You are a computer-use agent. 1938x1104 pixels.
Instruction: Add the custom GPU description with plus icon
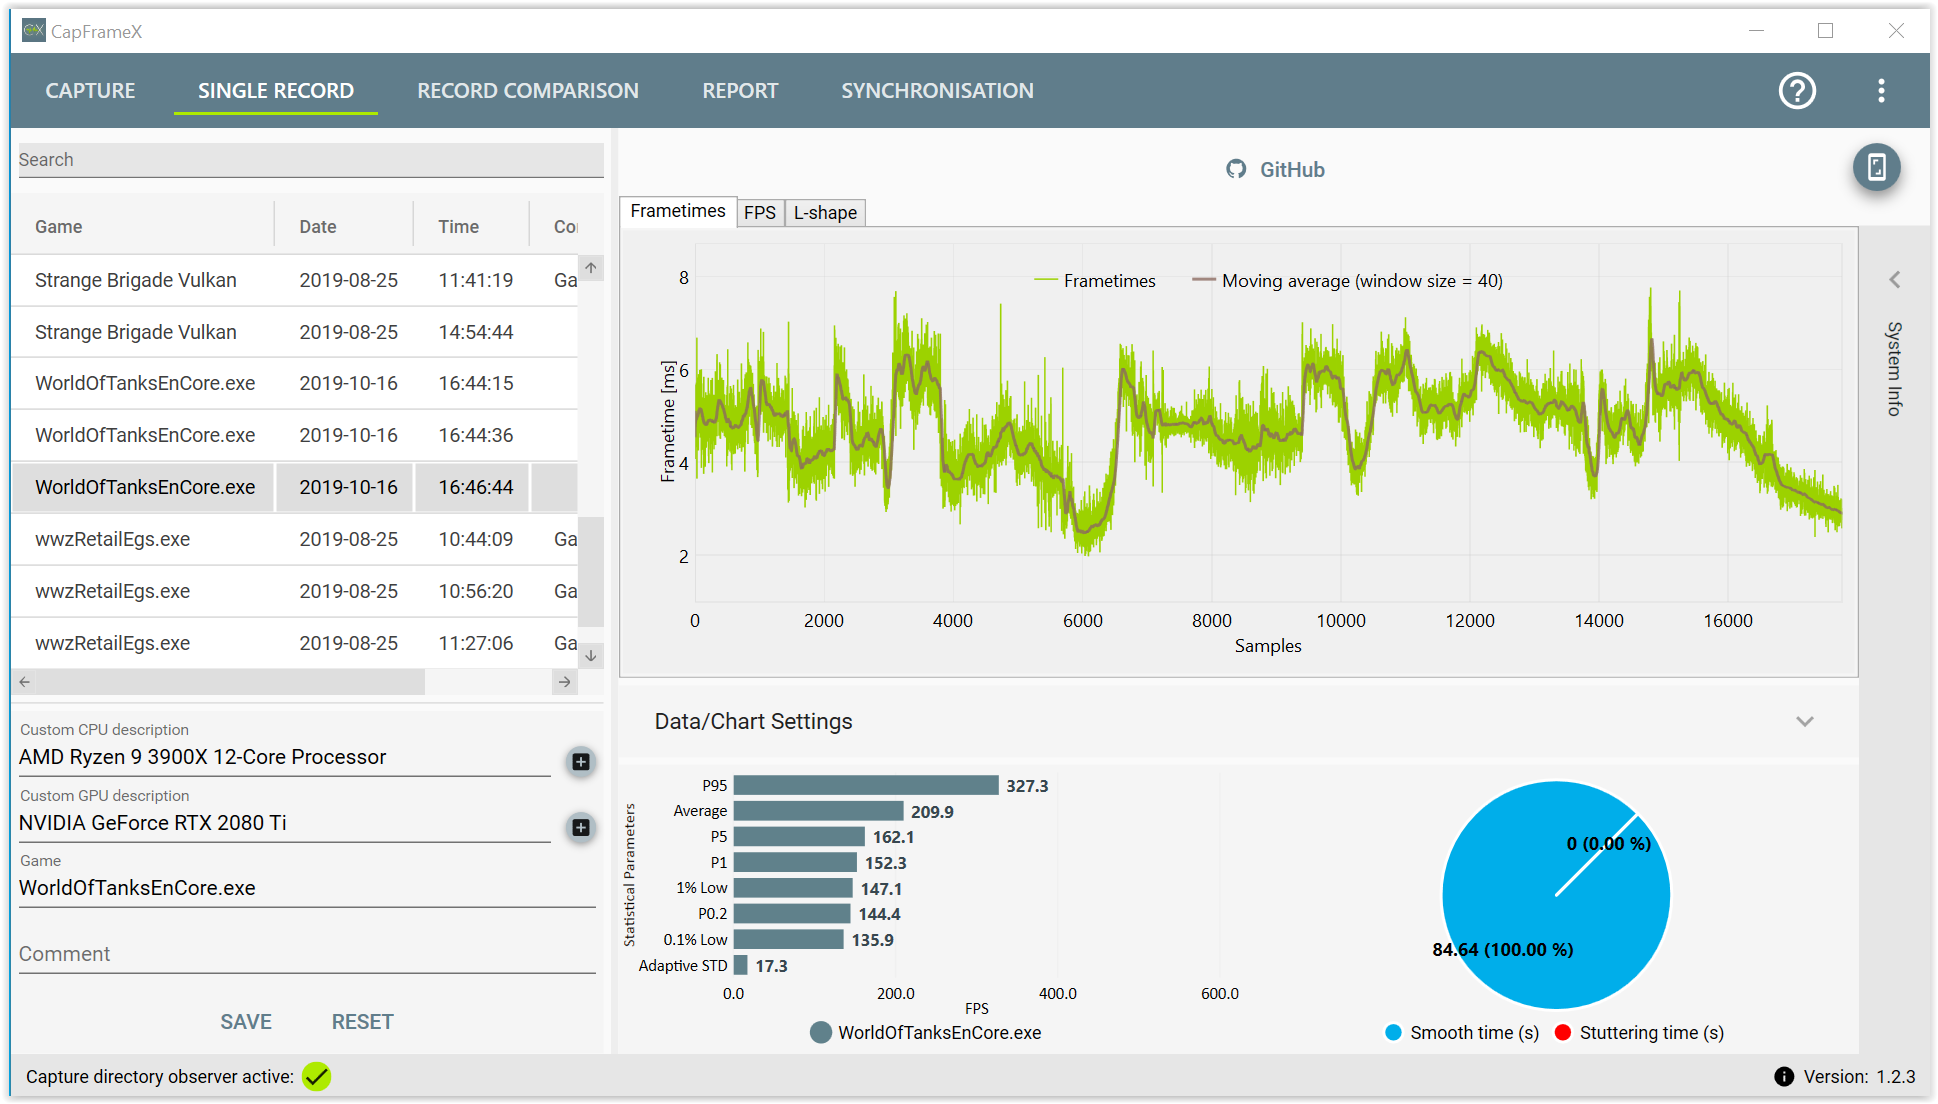point(580,827)
